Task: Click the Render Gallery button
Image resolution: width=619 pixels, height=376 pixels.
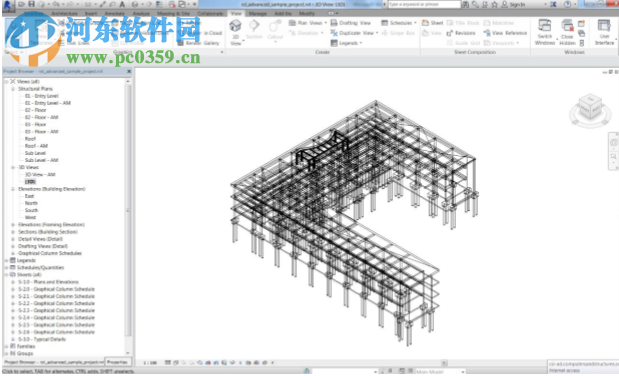Action: 199,43
